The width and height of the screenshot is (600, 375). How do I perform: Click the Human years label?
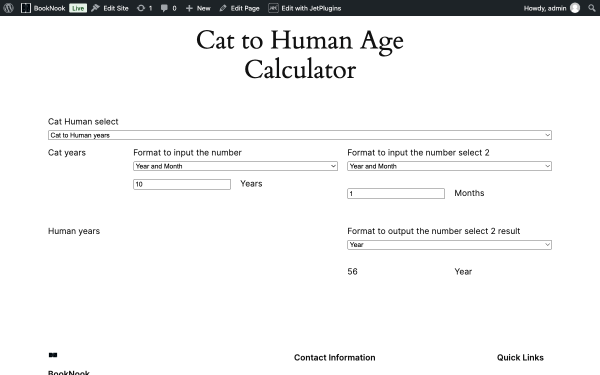click(74, 231)
